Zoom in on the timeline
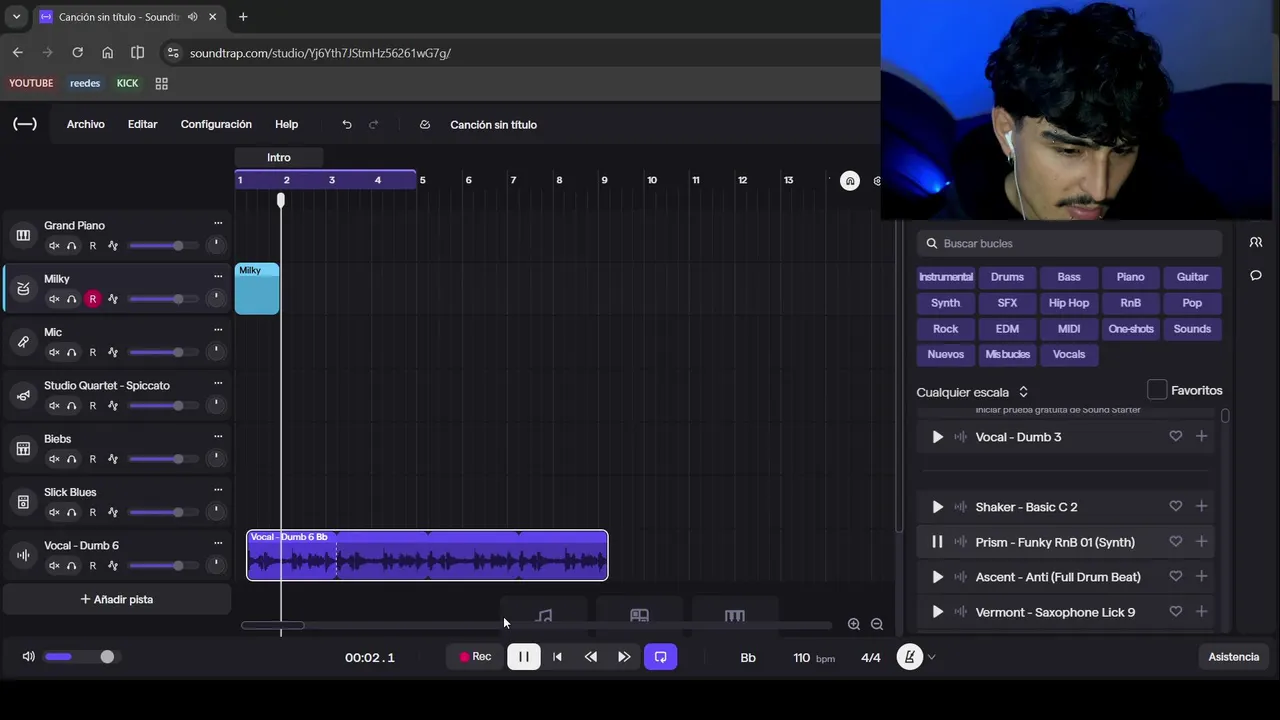Viewport: 1280px width, 720px height. (854, 624)
